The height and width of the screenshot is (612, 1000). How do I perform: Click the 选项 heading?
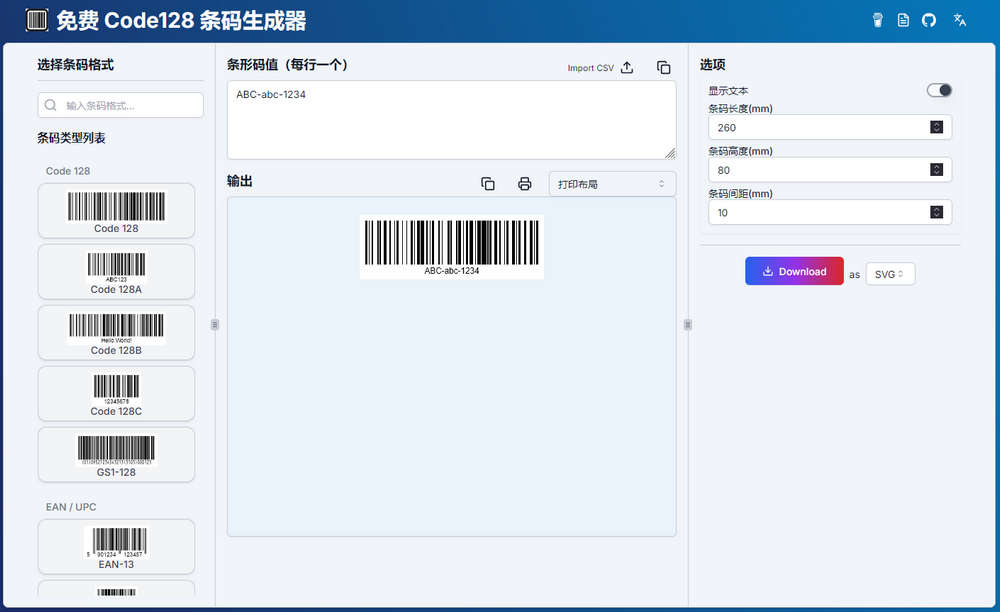point(712,64)
